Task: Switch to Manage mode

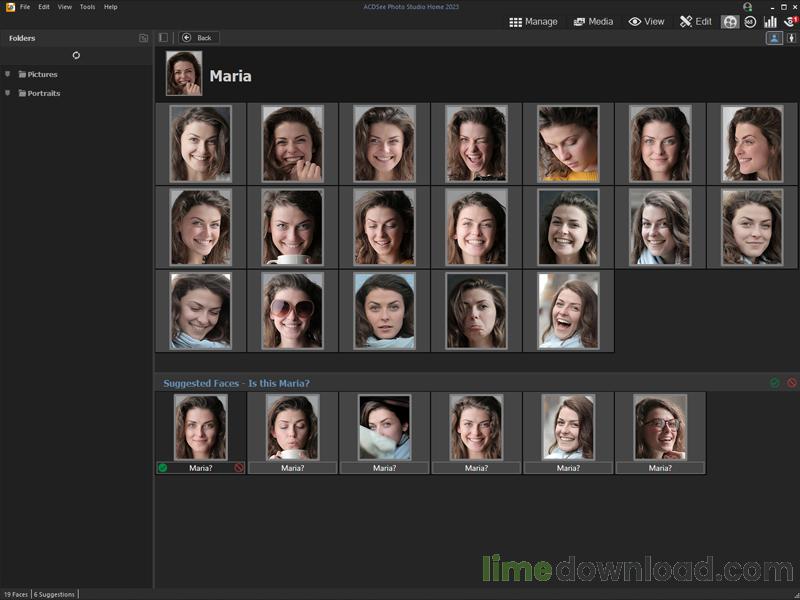Action: [x=533, y=21]
